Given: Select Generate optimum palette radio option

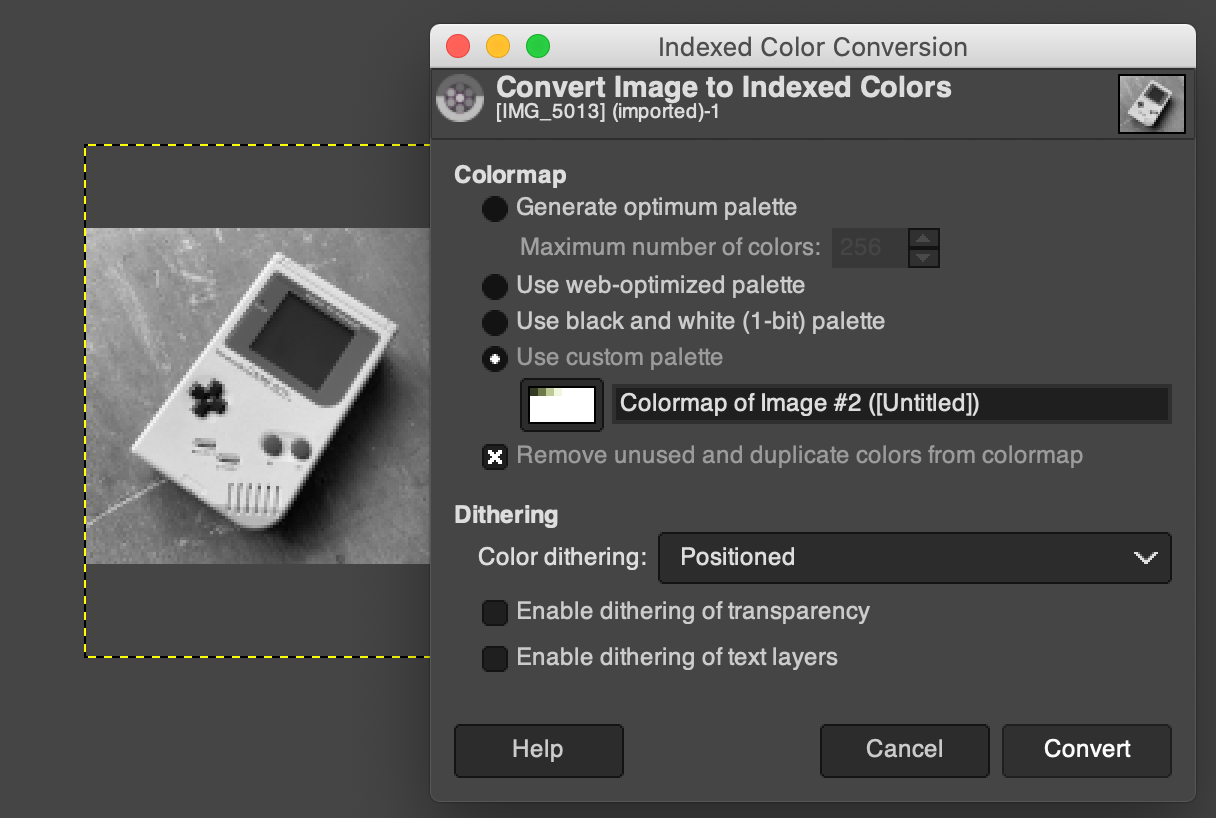Looking at the screenshot, I should (494, 209).
